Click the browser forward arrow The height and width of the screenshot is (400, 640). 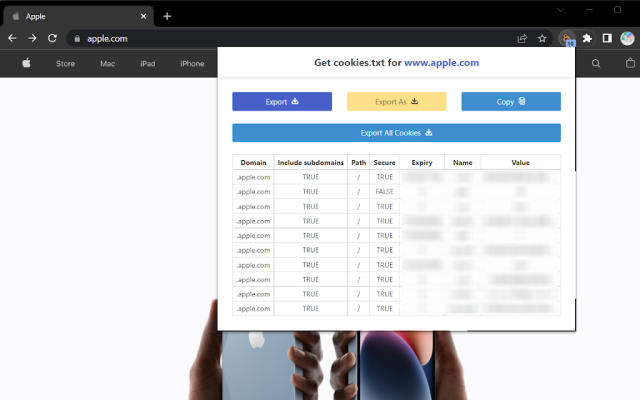tap(32, 38)
